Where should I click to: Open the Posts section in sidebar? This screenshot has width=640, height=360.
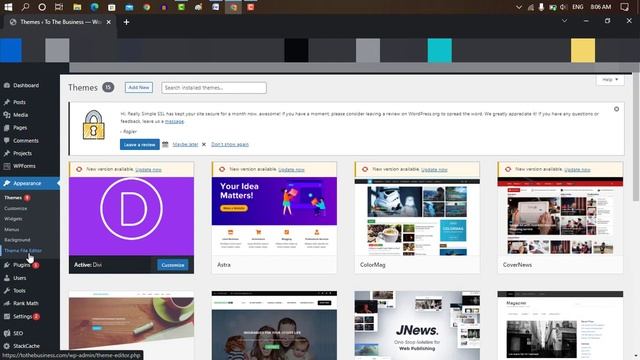tap(19, 102)
